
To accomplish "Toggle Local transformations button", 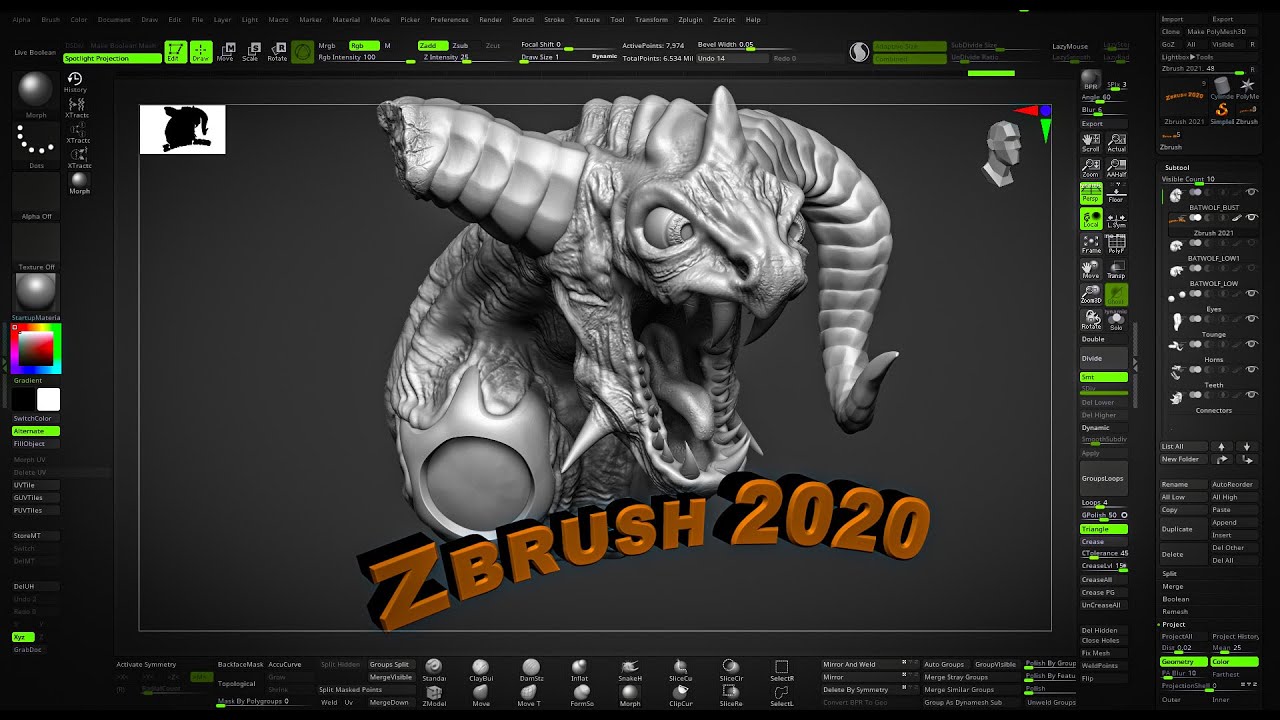I will tap(1091, 219).
